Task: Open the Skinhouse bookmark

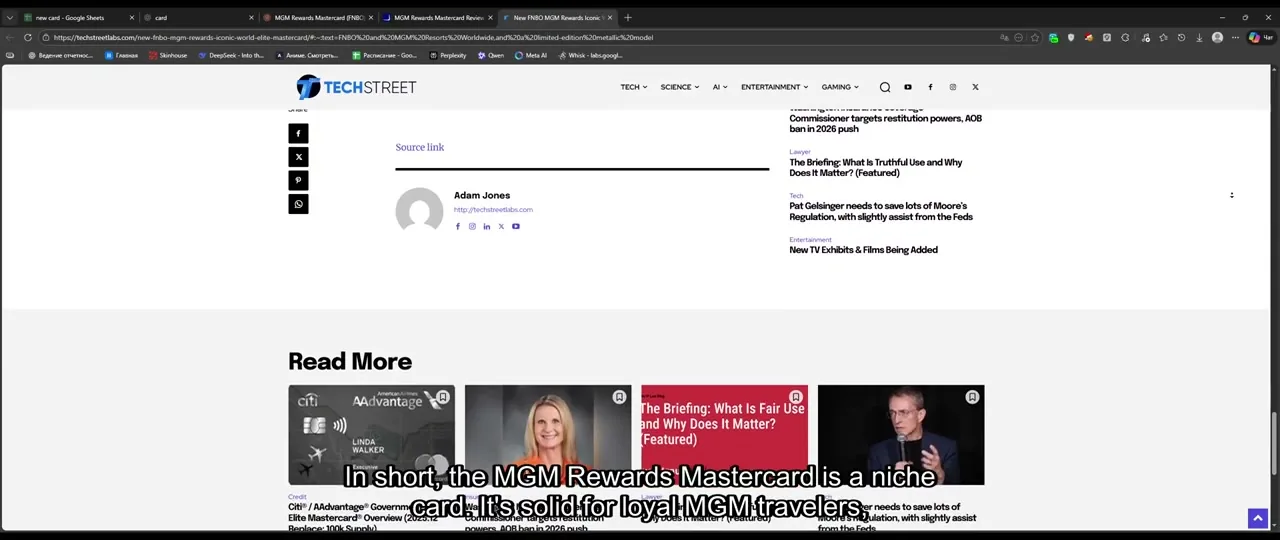Action: pyautogui.click(x=168, y=55)
